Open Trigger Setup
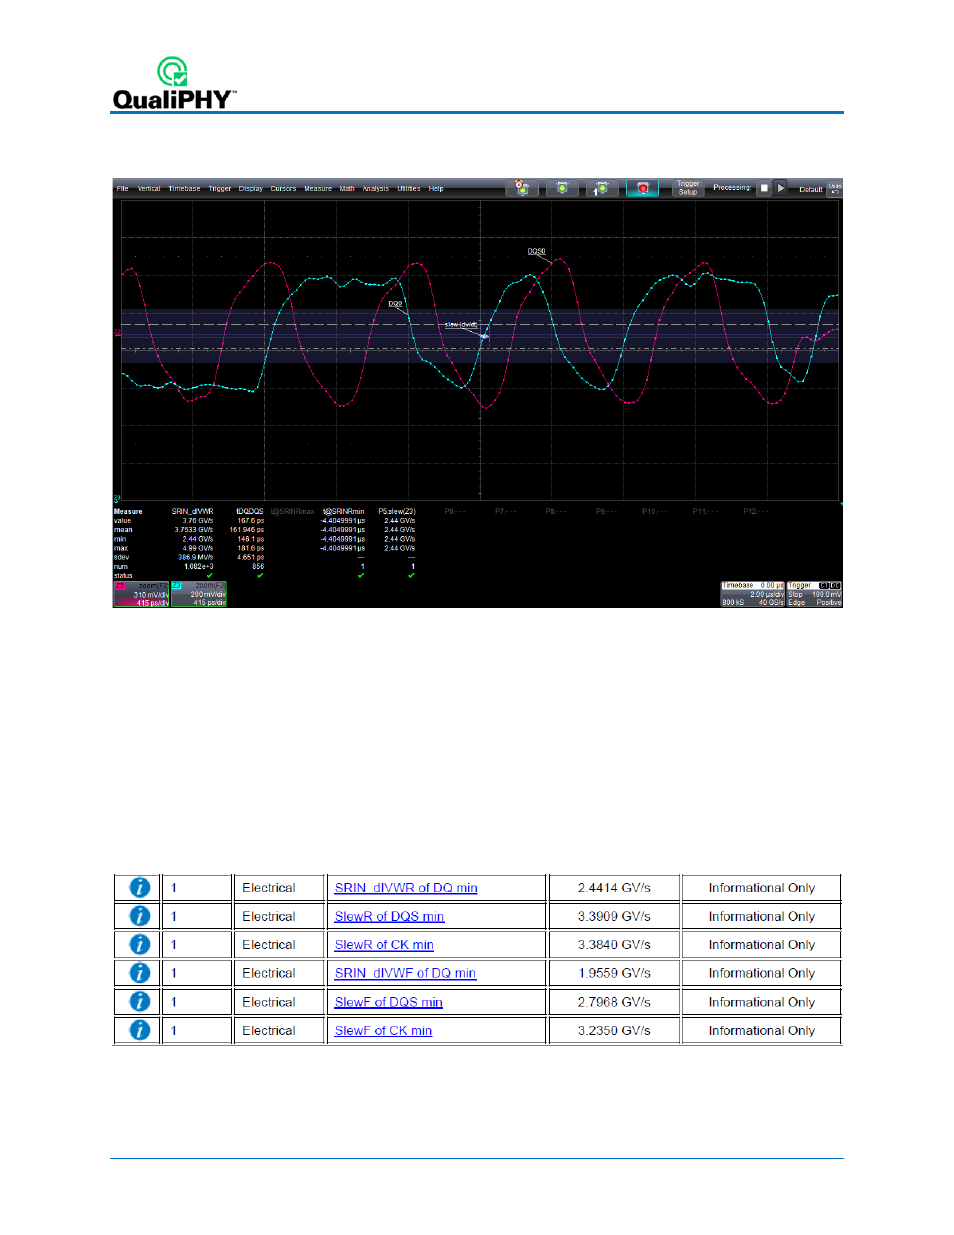The width and height of the screenshot is (954, 1235). pos(688,188)
